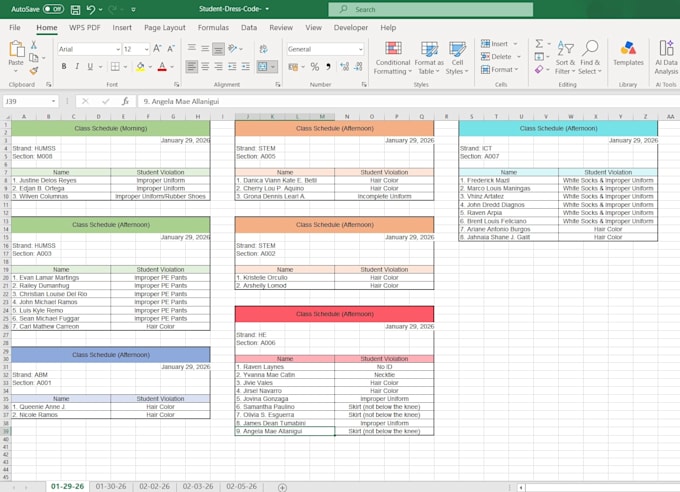Image resolution: width=680 pixels, height=492 pixels.
Task: Click the Increase Indent icon
Action: click(246, 66)
